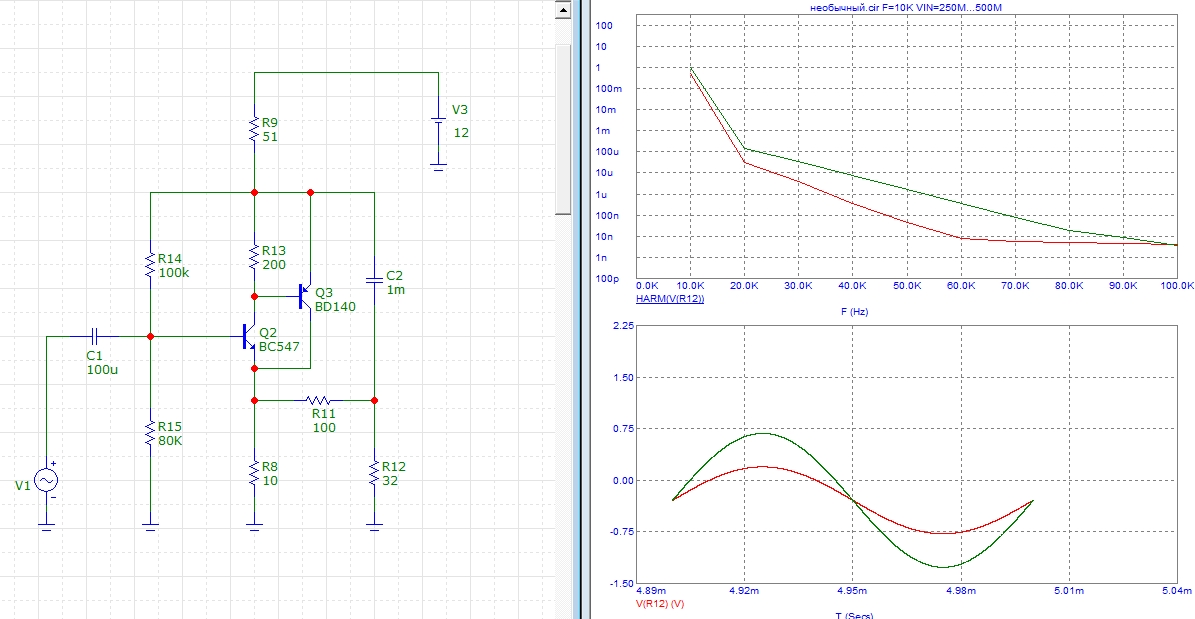This screenshot has width=1195, height=619.
Task: Click the schematic vertical scrollbar thumb
Action: (x=562, y=128)
